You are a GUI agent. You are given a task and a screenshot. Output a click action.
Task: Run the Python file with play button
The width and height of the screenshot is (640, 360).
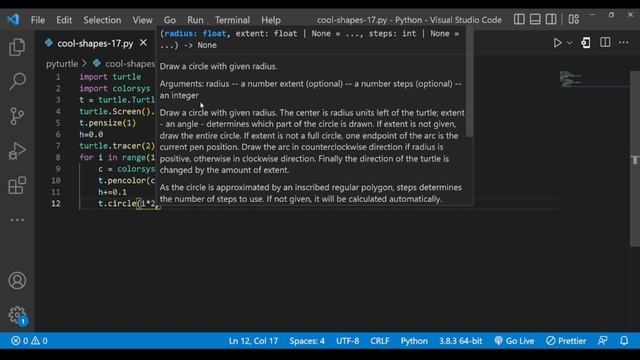click(557, 43)
